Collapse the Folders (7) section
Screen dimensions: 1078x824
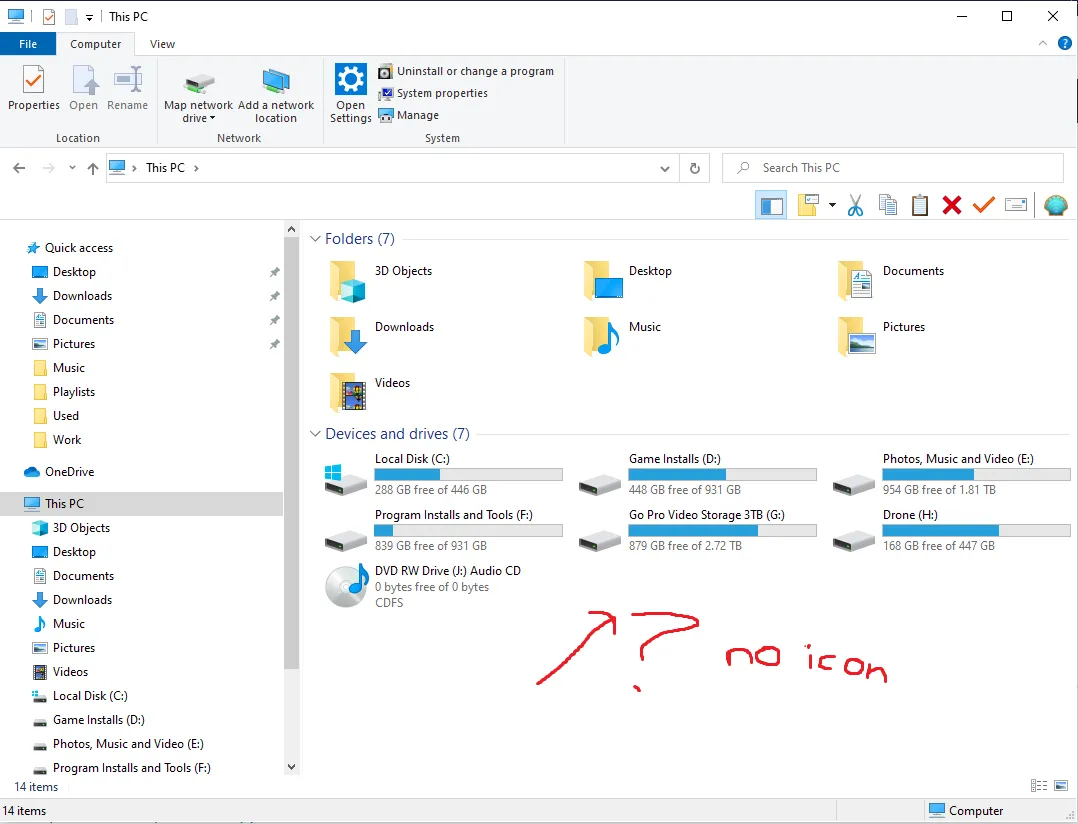click(x=316, y=238)
